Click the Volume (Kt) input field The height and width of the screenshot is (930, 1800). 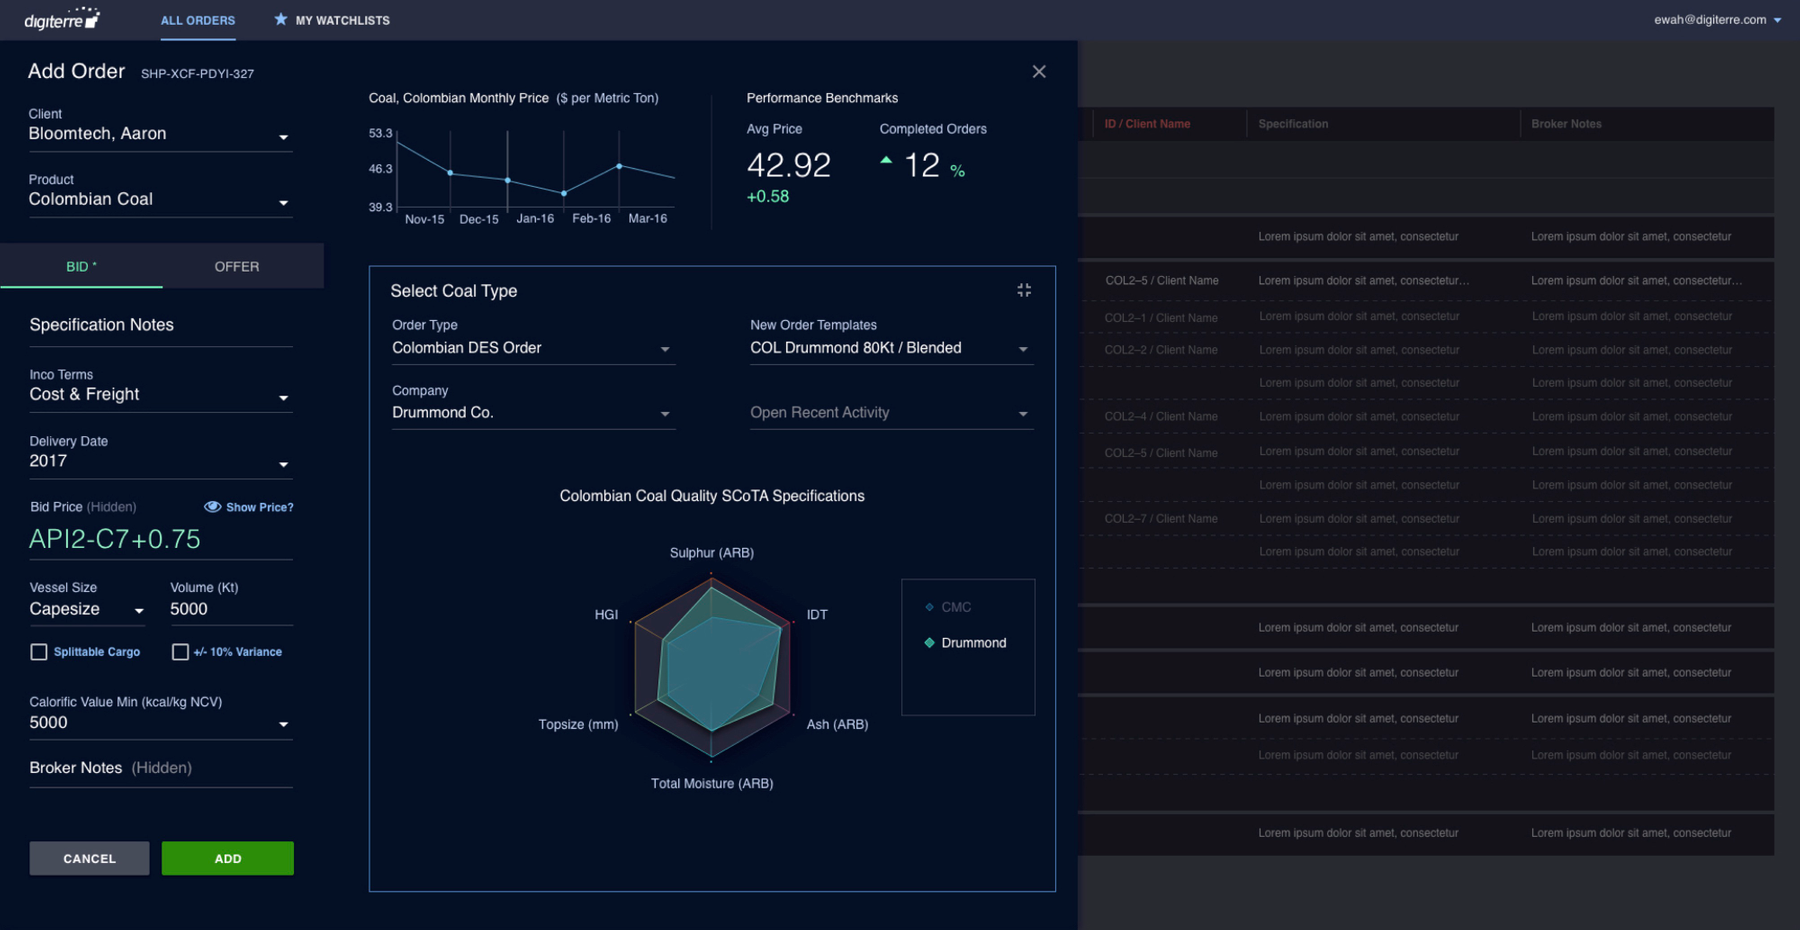(231, 609)
